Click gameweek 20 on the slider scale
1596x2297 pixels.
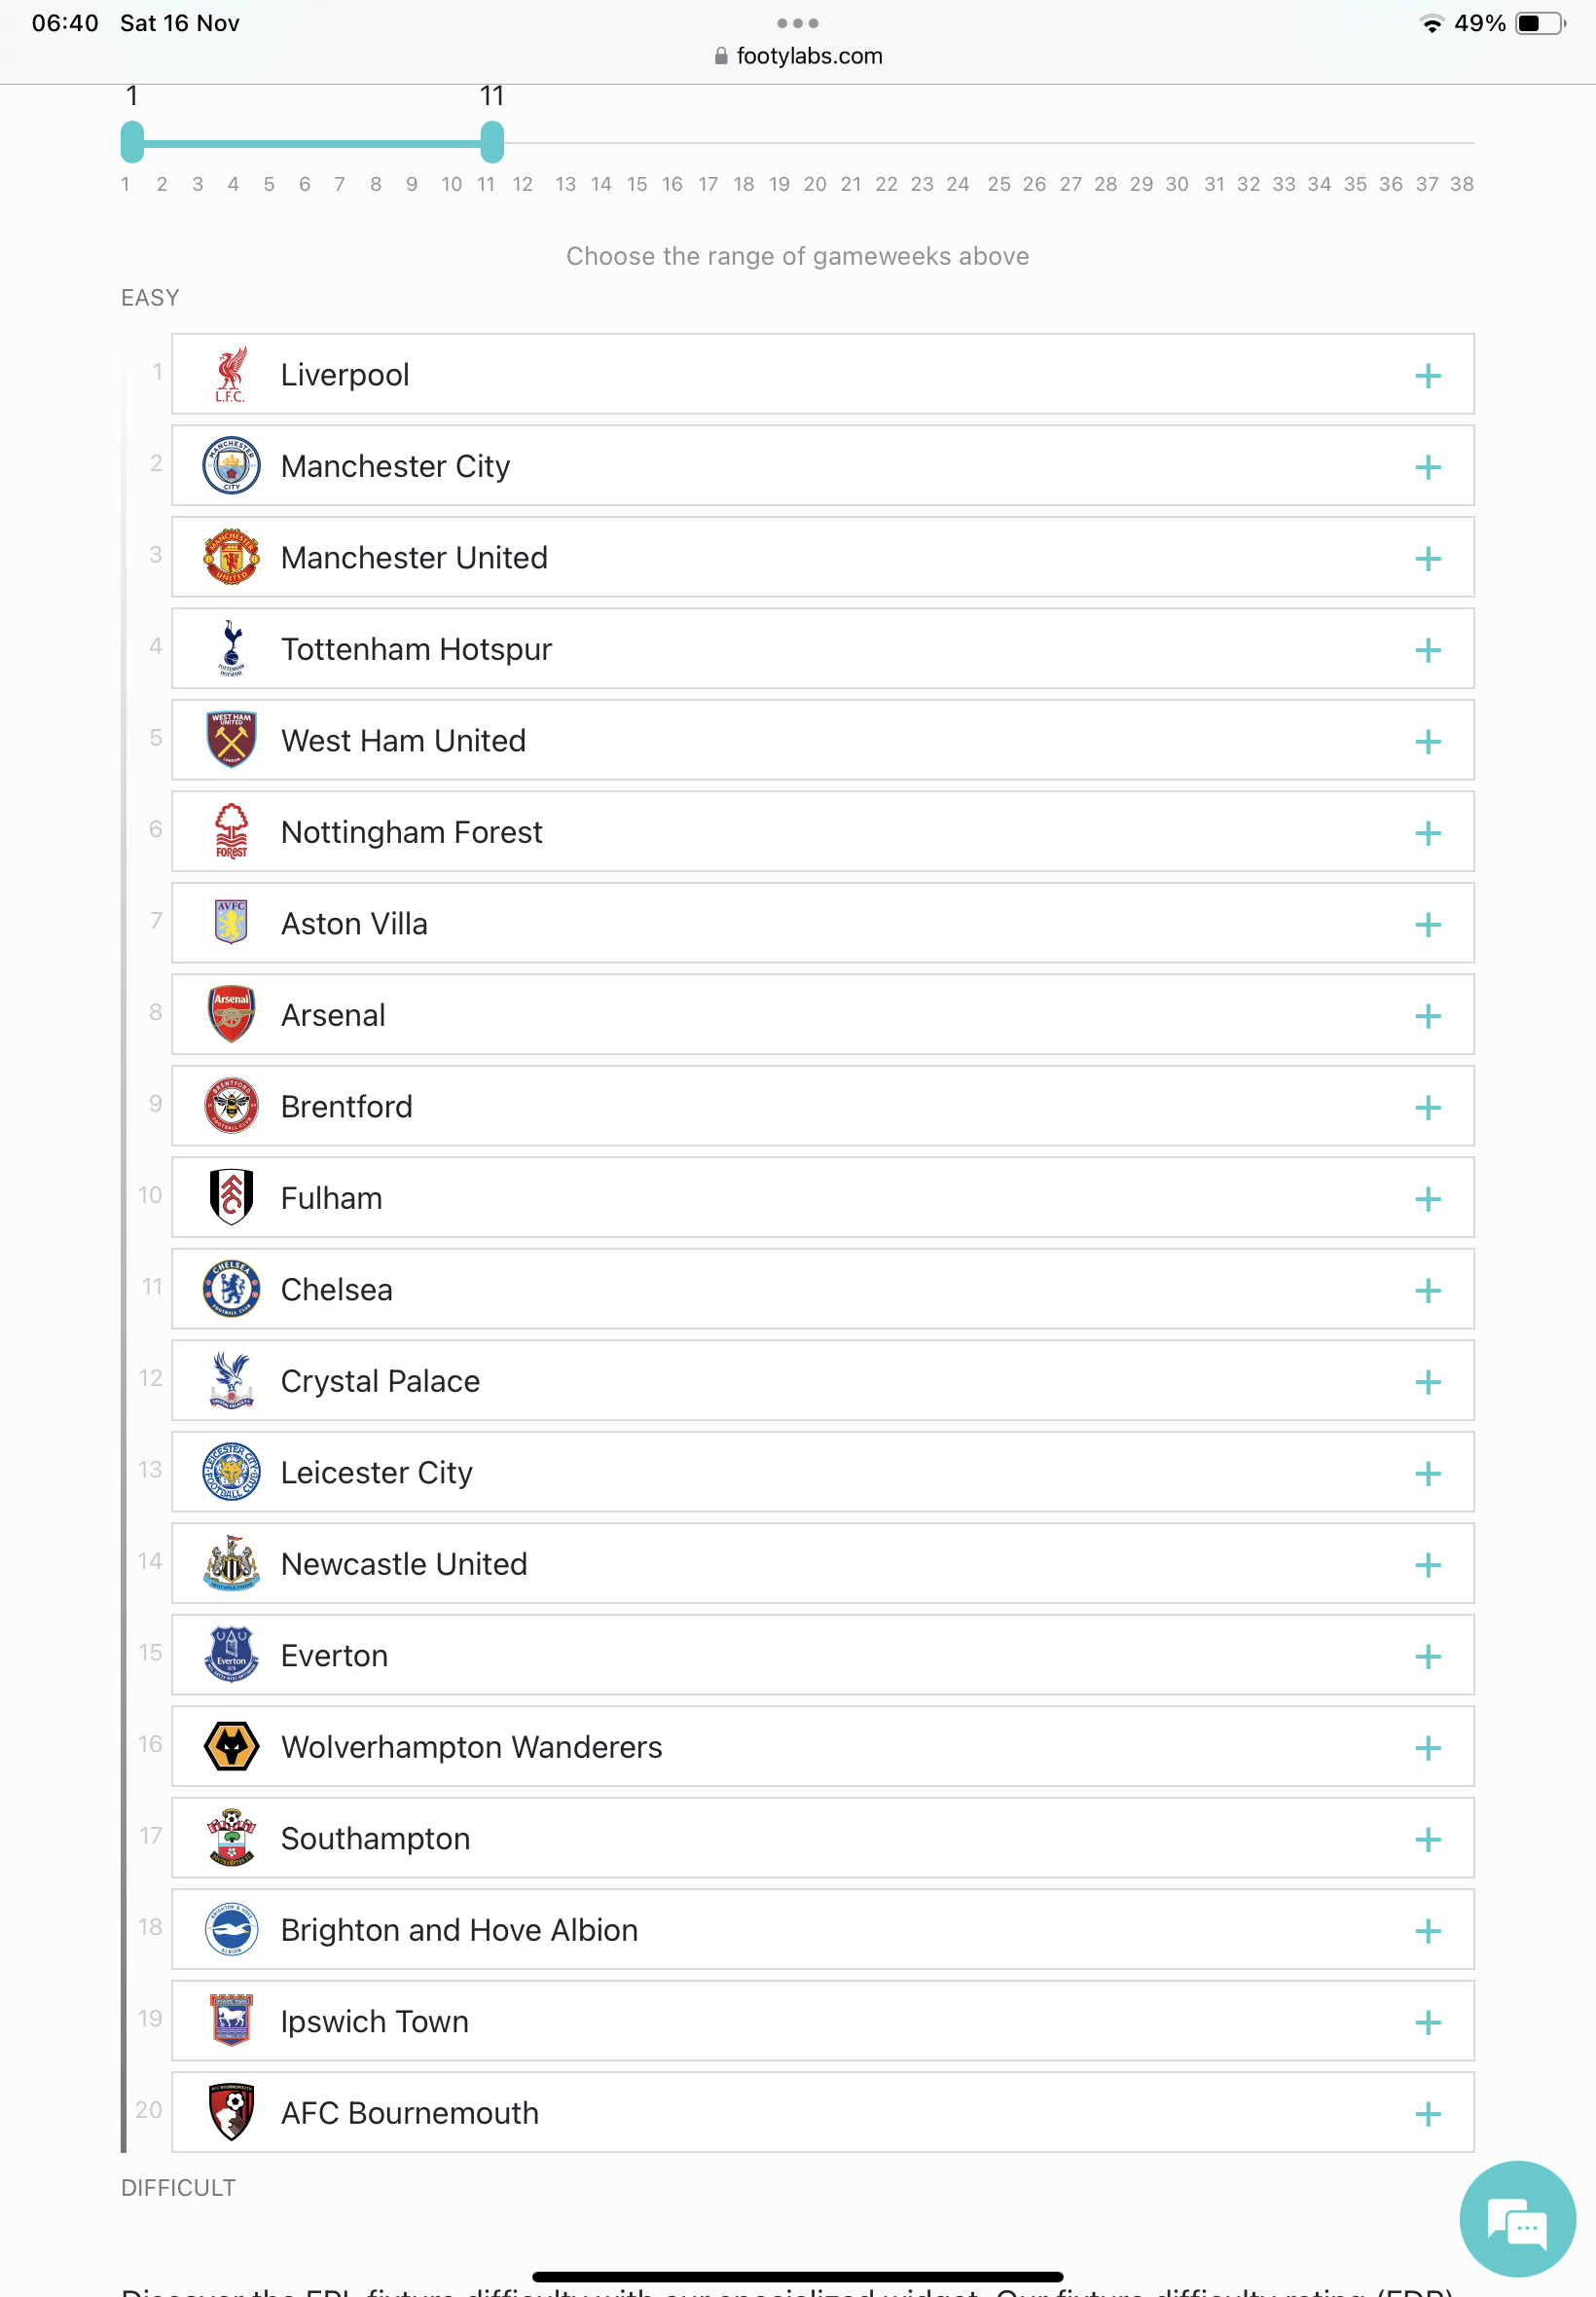(815, 184)
